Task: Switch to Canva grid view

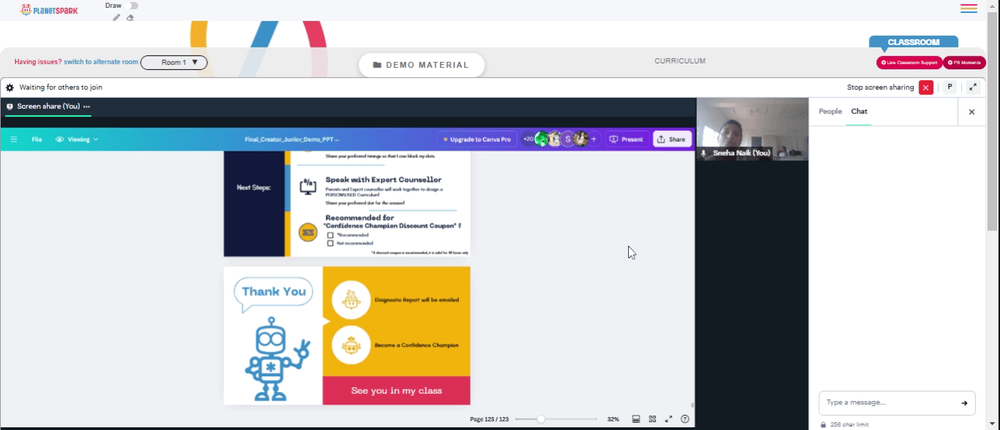Action: click(652, 419)
